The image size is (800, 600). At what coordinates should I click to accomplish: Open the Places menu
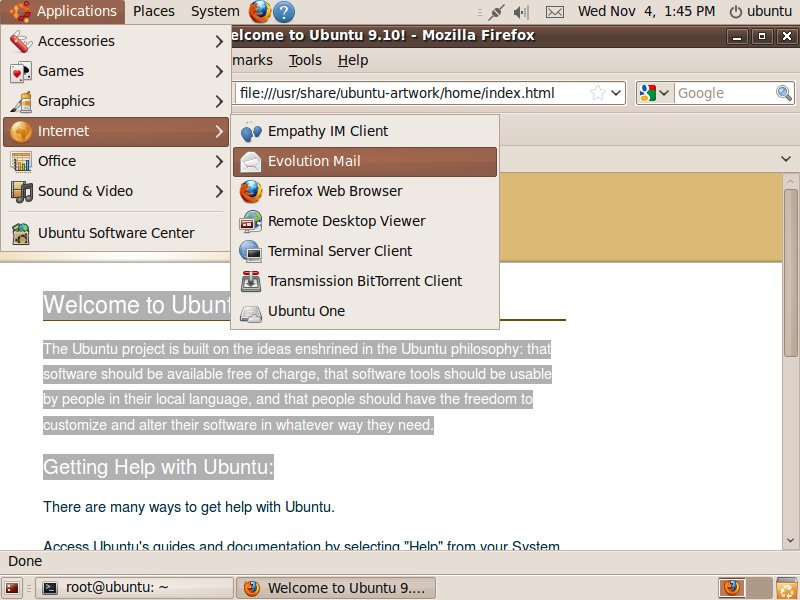pyautogui.click(x=153, y=11)
